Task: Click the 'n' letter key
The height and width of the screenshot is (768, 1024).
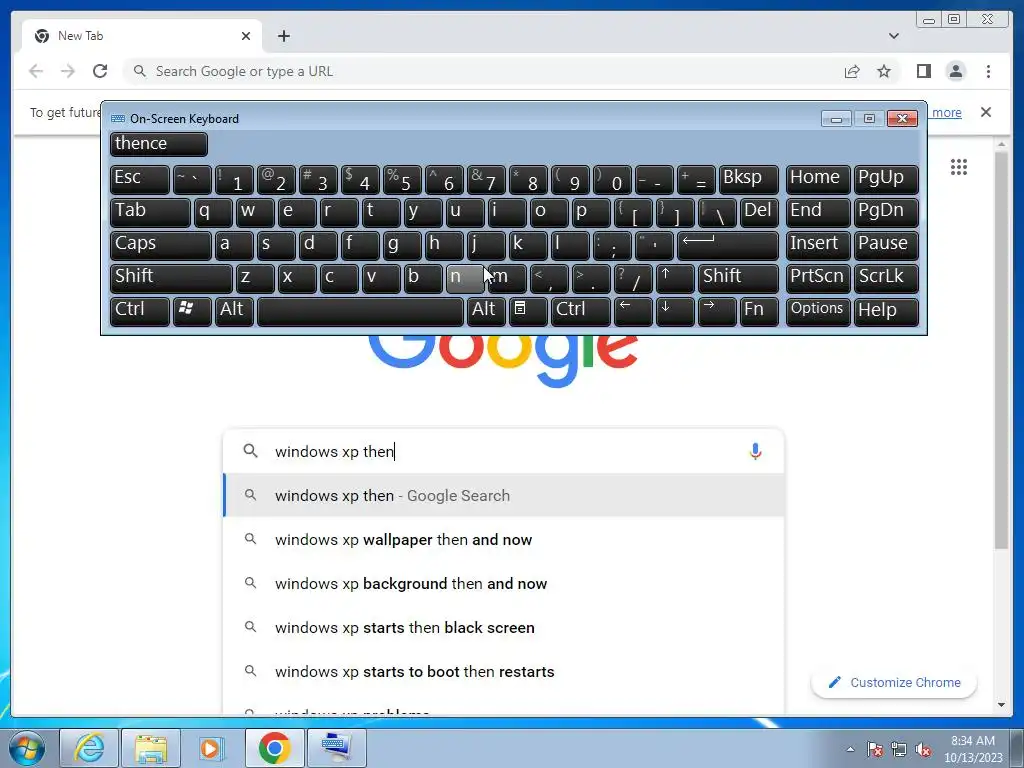Action: [465, 278]
